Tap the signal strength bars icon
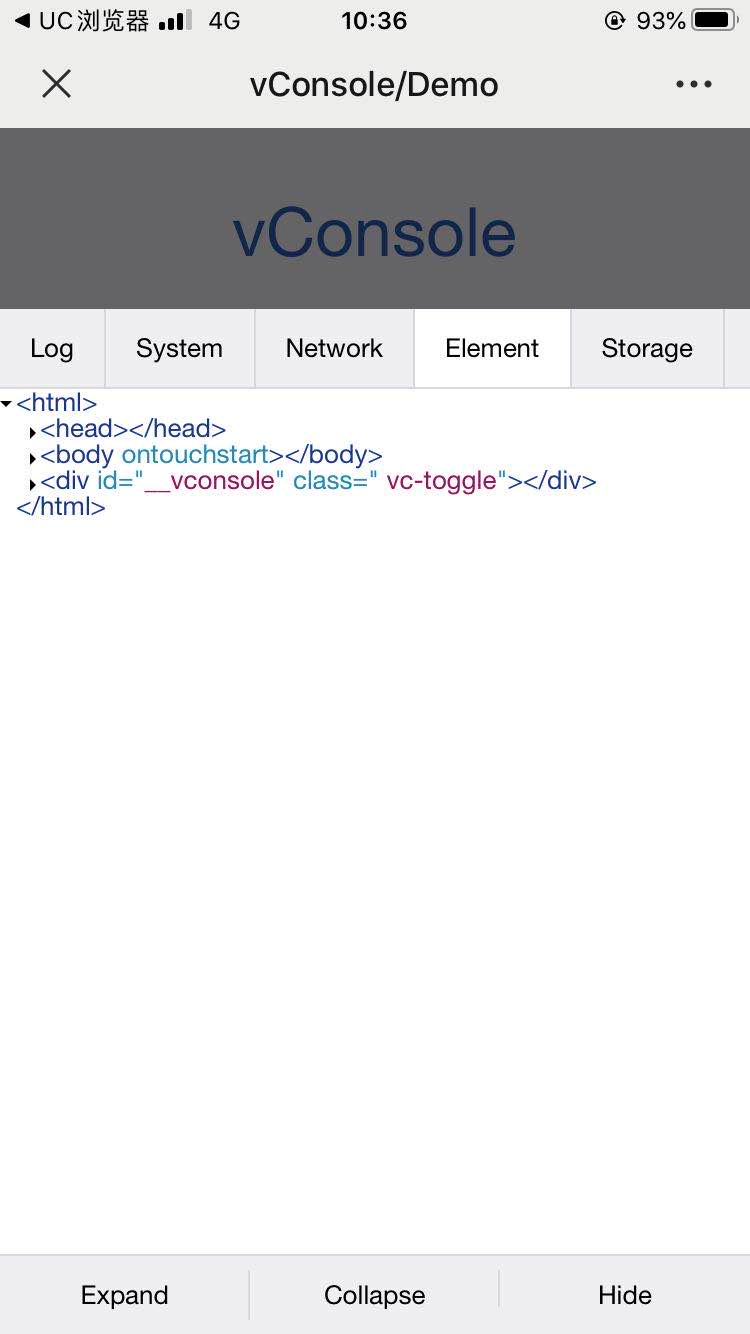750x1334 pixels. click(175, 20)
